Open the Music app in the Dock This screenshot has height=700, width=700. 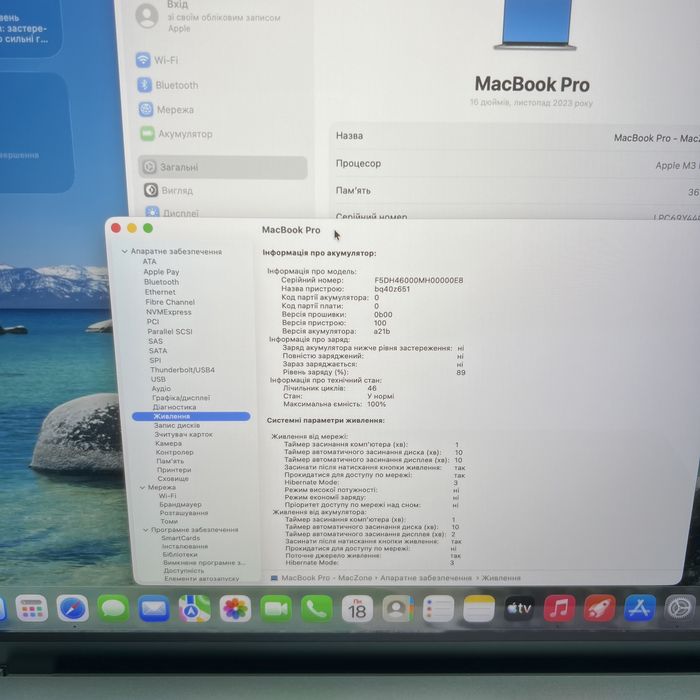pyautogui.click(x=559, y=608)
